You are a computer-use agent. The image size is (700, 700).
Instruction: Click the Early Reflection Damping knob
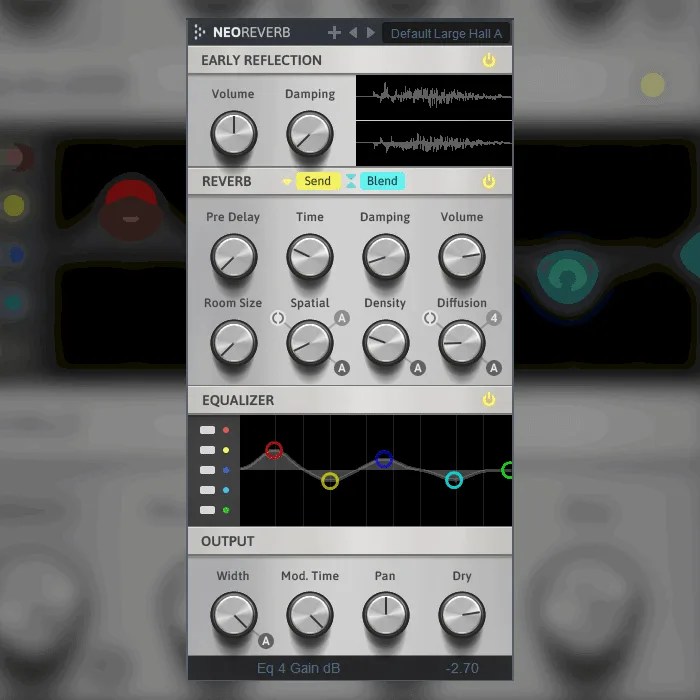tap(309, 133)
